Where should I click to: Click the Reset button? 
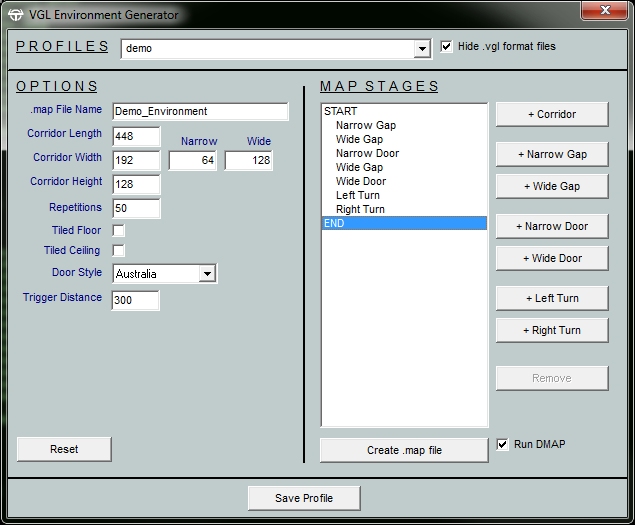coord(64,449)
